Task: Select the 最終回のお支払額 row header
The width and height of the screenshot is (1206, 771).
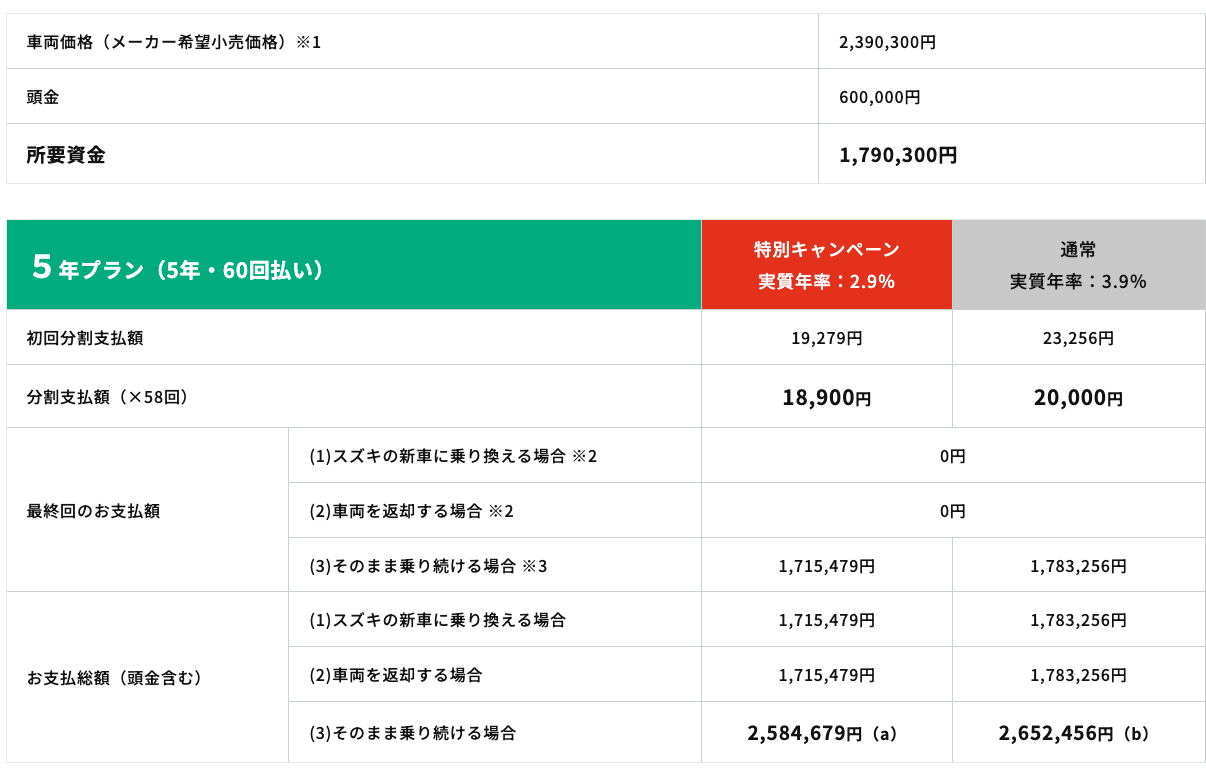Action: click(93, 511)
